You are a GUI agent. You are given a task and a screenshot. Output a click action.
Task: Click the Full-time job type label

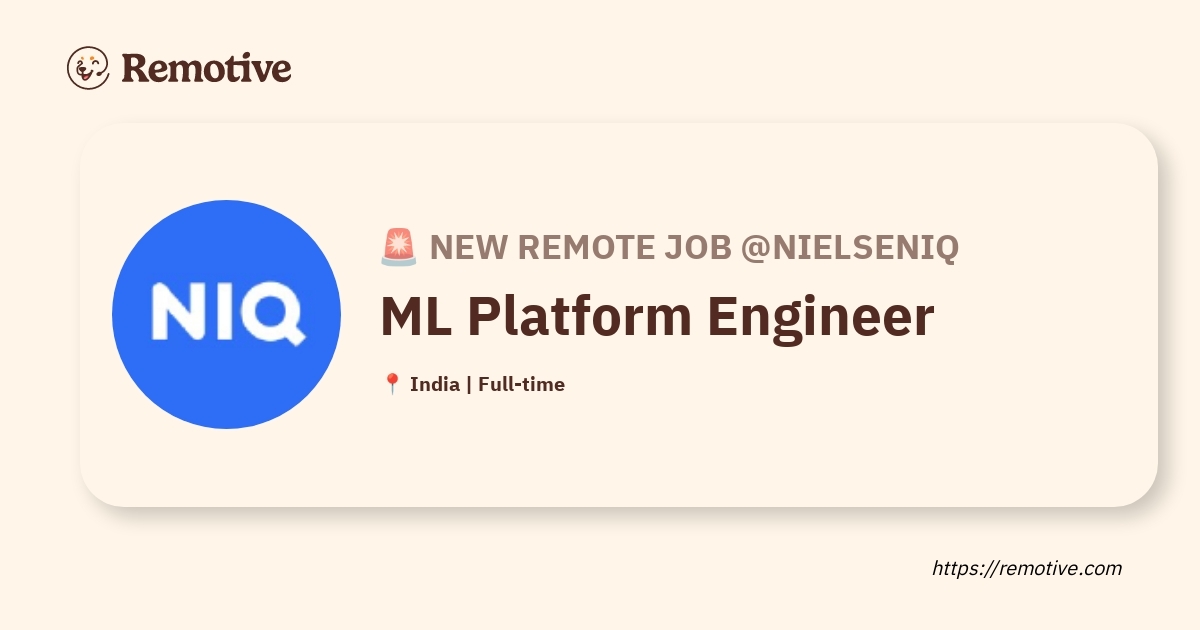(521, 384)
